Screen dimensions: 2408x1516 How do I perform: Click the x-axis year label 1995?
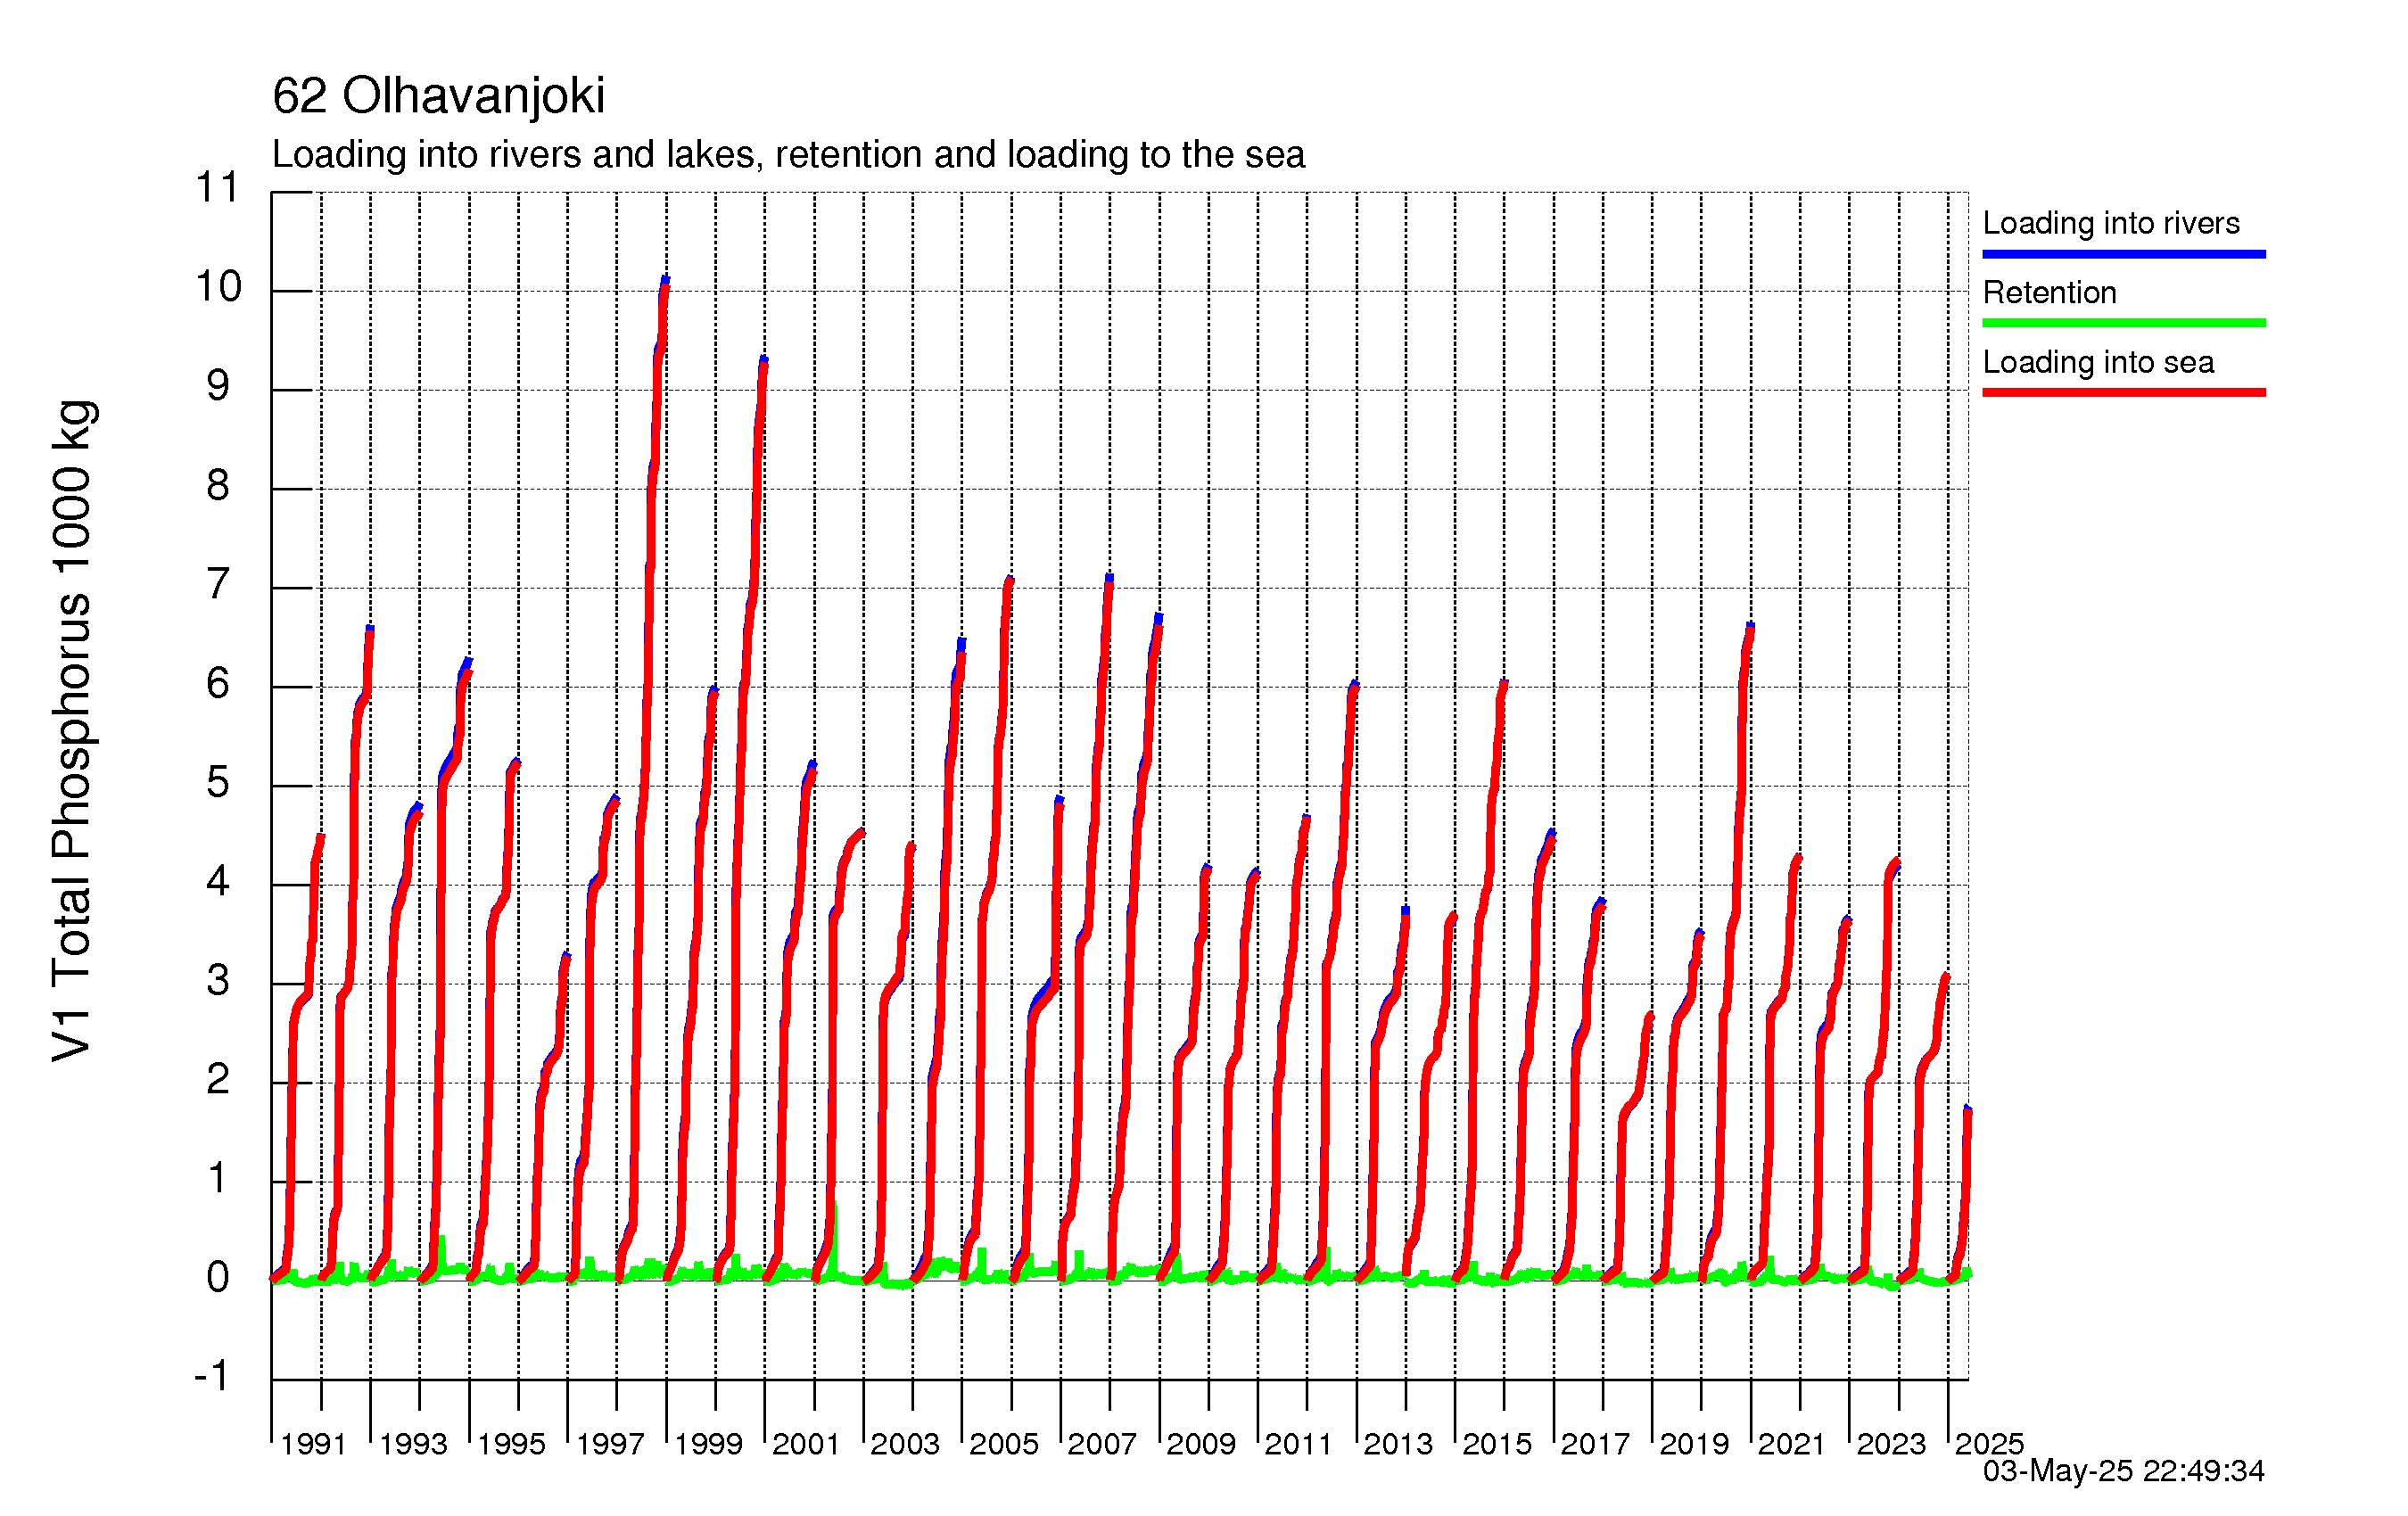click(511, 1444)
